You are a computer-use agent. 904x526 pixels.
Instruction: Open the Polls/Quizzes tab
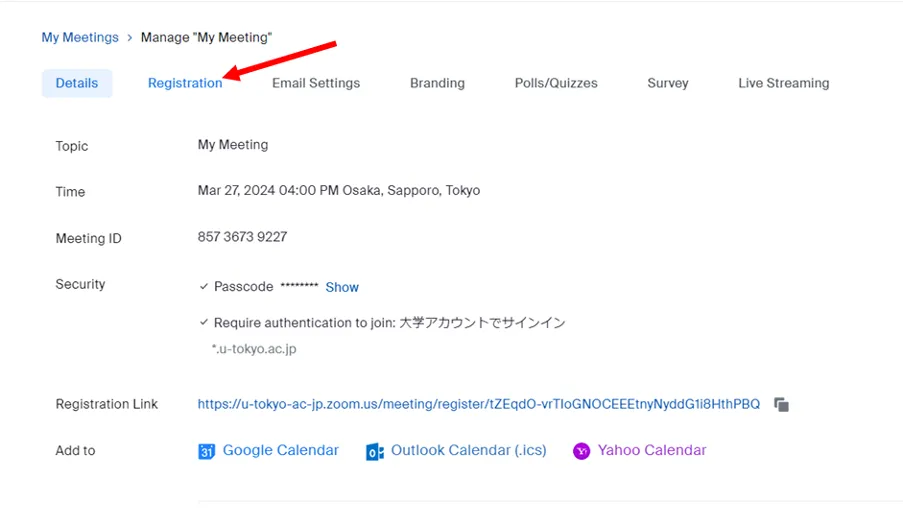click(556, 83)
